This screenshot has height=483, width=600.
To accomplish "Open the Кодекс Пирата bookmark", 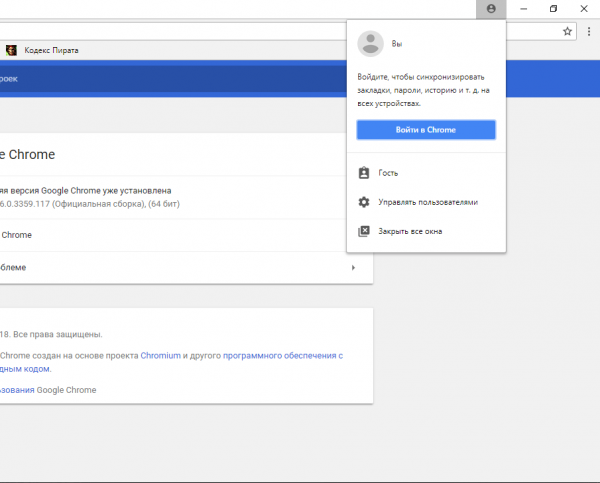I will point(50,50).
